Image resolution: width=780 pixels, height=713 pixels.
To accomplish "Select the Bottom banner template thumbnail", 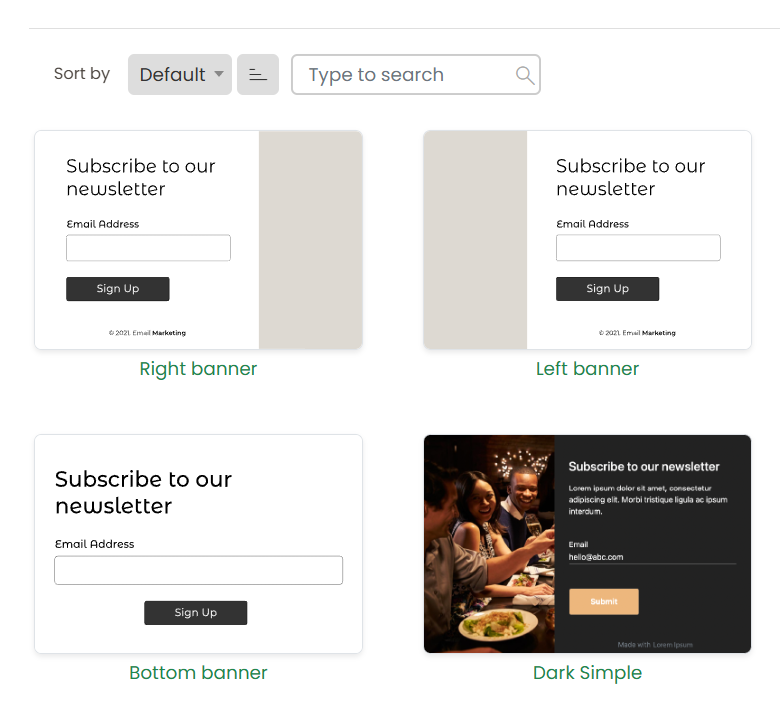I will 198,544.
